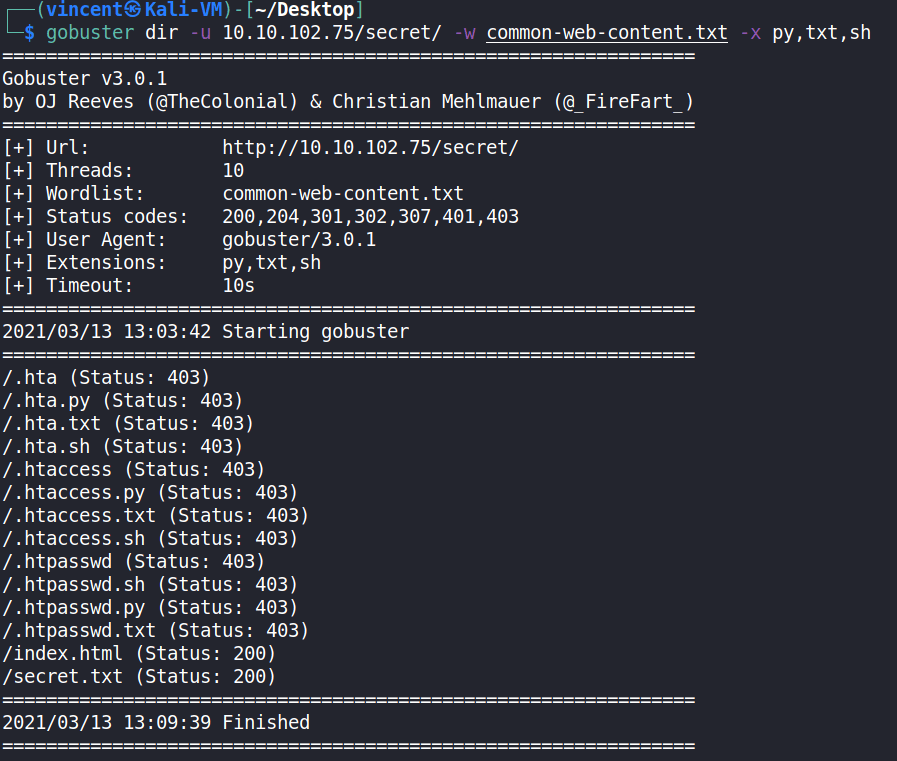Screen dimensions: 897x761
Task: Click the Starting gobuster timestamp line
Action: pyautogui.click(x=206, y=332)
